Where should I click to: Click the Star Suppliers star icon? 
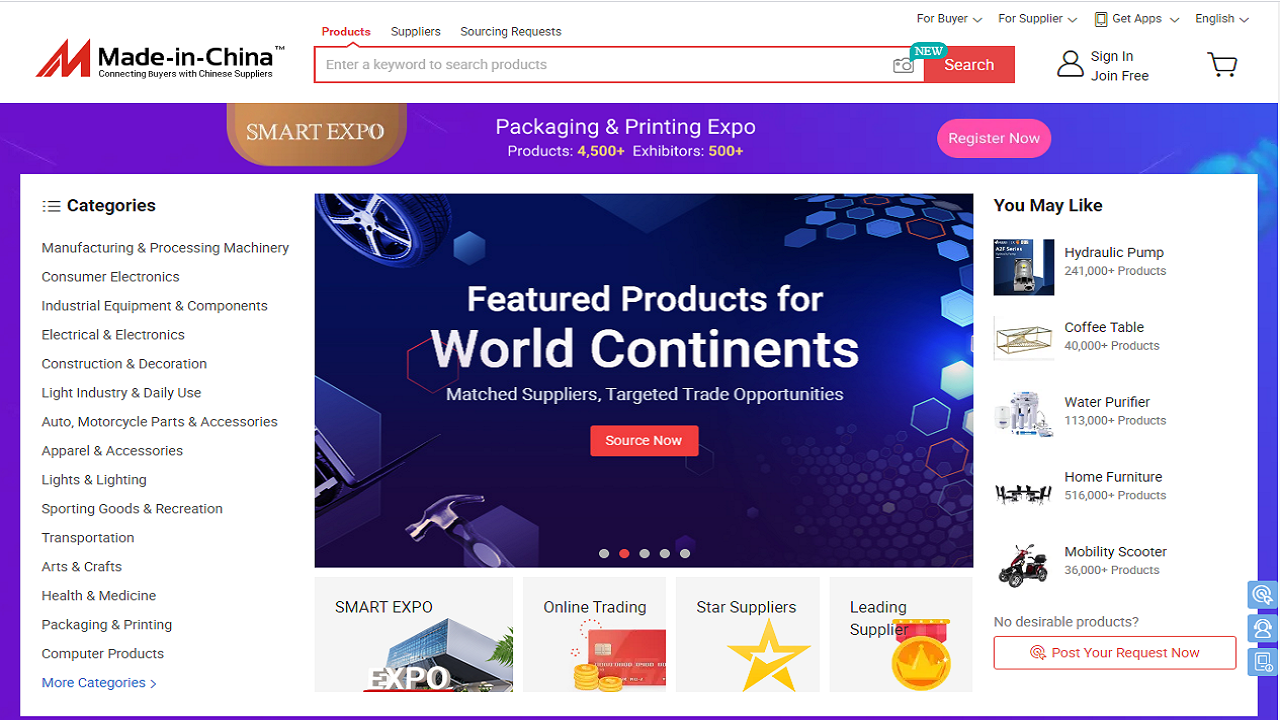coord(767,655)
